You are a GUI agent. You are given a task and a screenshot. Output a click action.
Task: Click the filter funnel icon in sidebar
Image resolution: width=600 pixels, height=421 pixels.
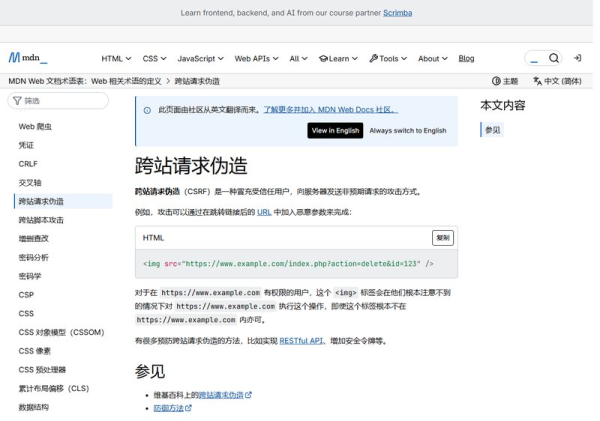coord(17,101)
